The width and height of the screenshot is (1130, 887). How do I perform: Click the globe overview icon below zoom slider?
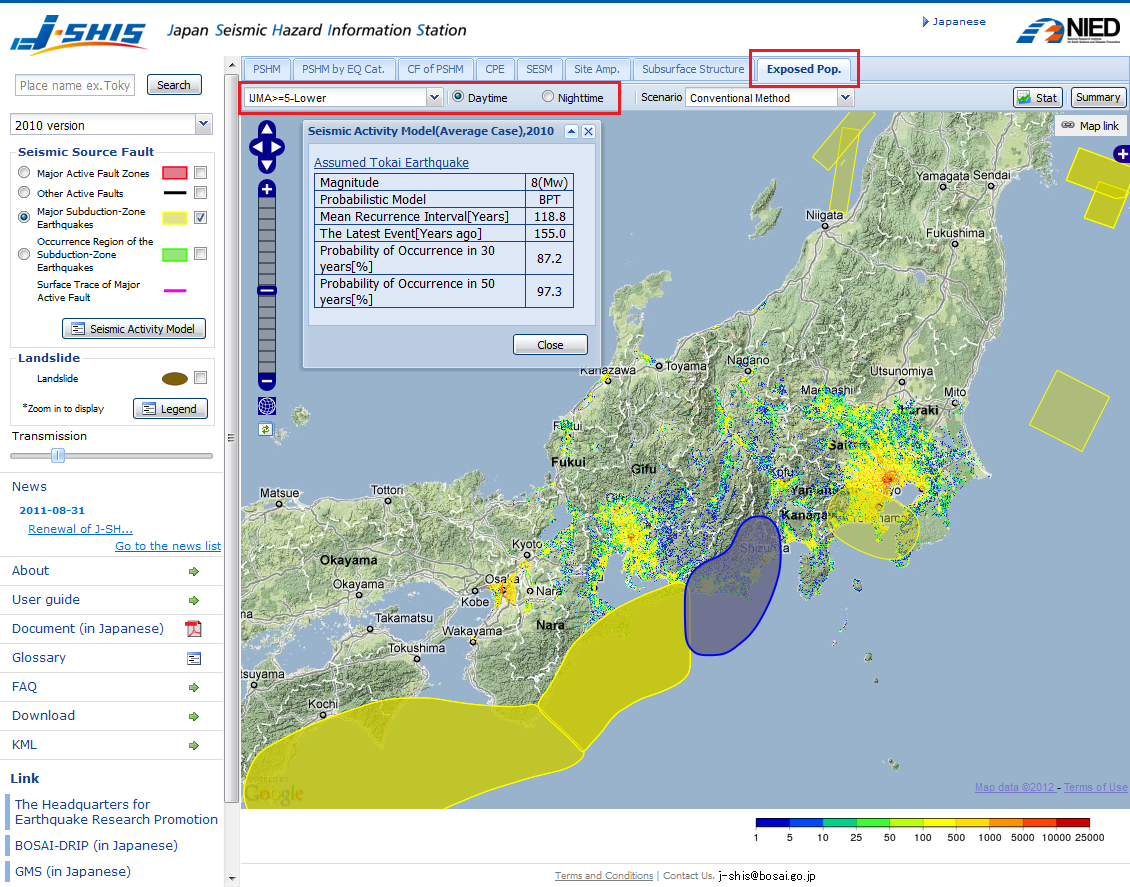(x=265, y=406)
